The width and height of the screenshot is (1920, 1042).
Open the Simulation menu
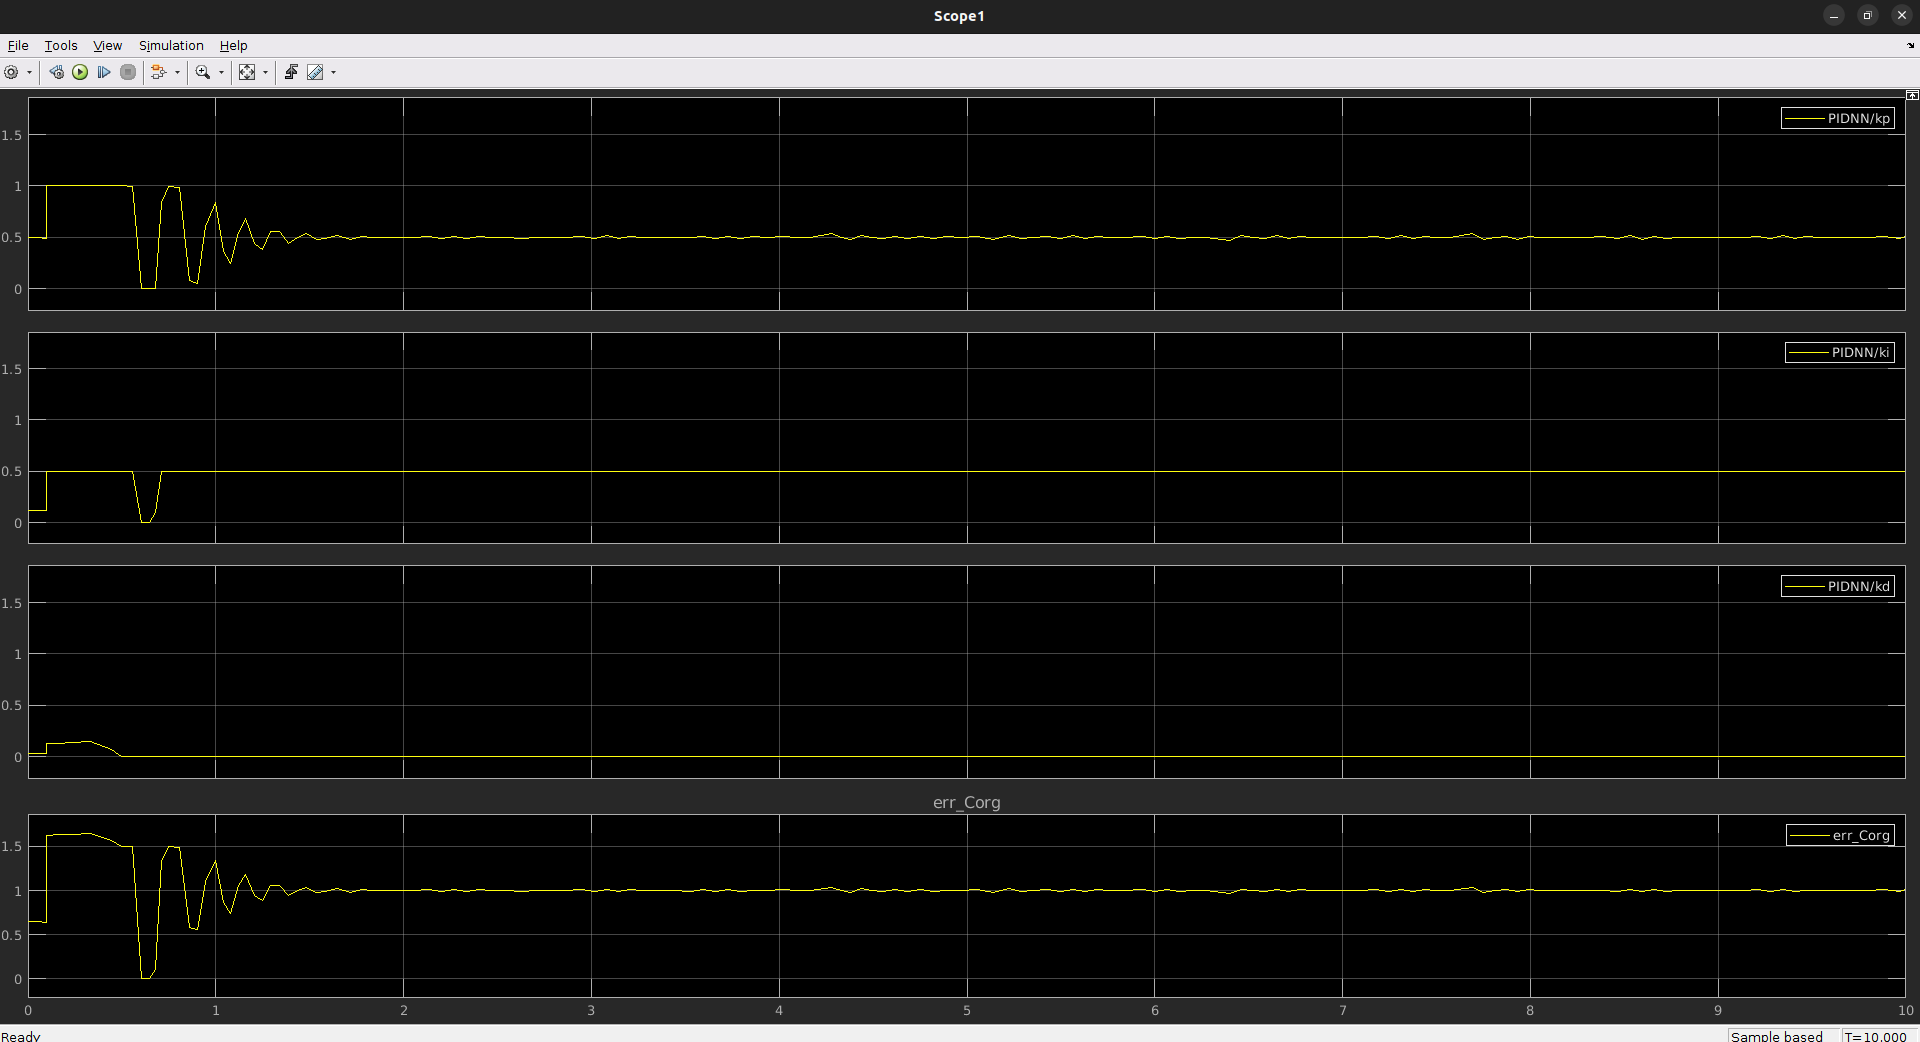tap(171, 46)
